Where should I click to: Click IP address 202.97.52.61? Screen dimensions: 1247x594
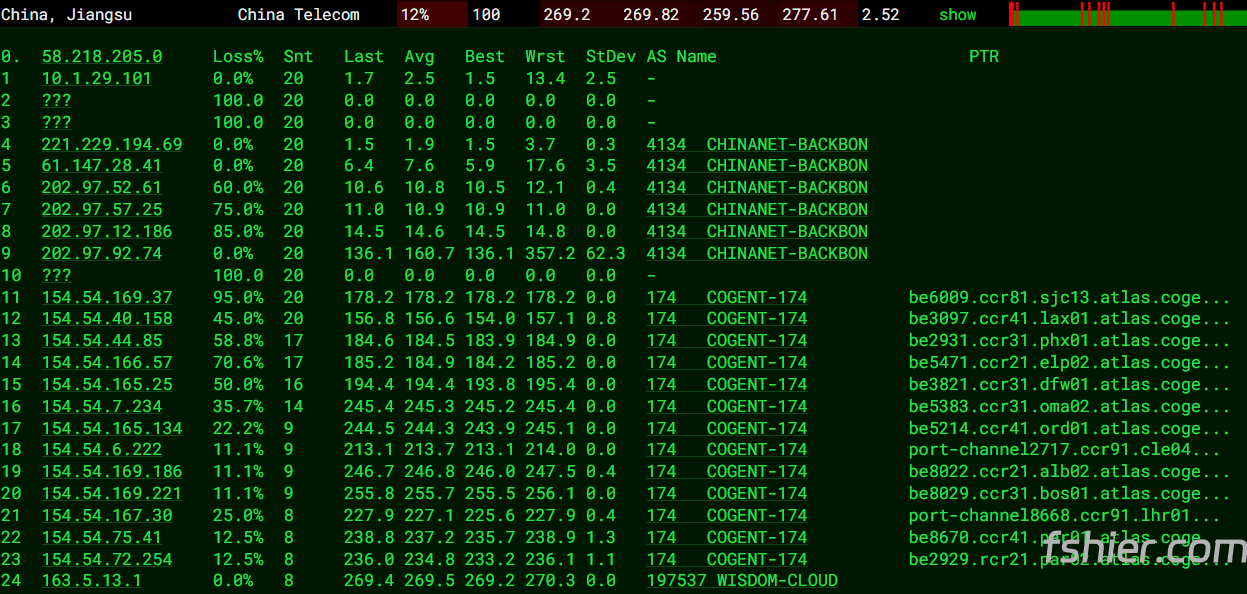pyautogui.click(x=101, y=188)
